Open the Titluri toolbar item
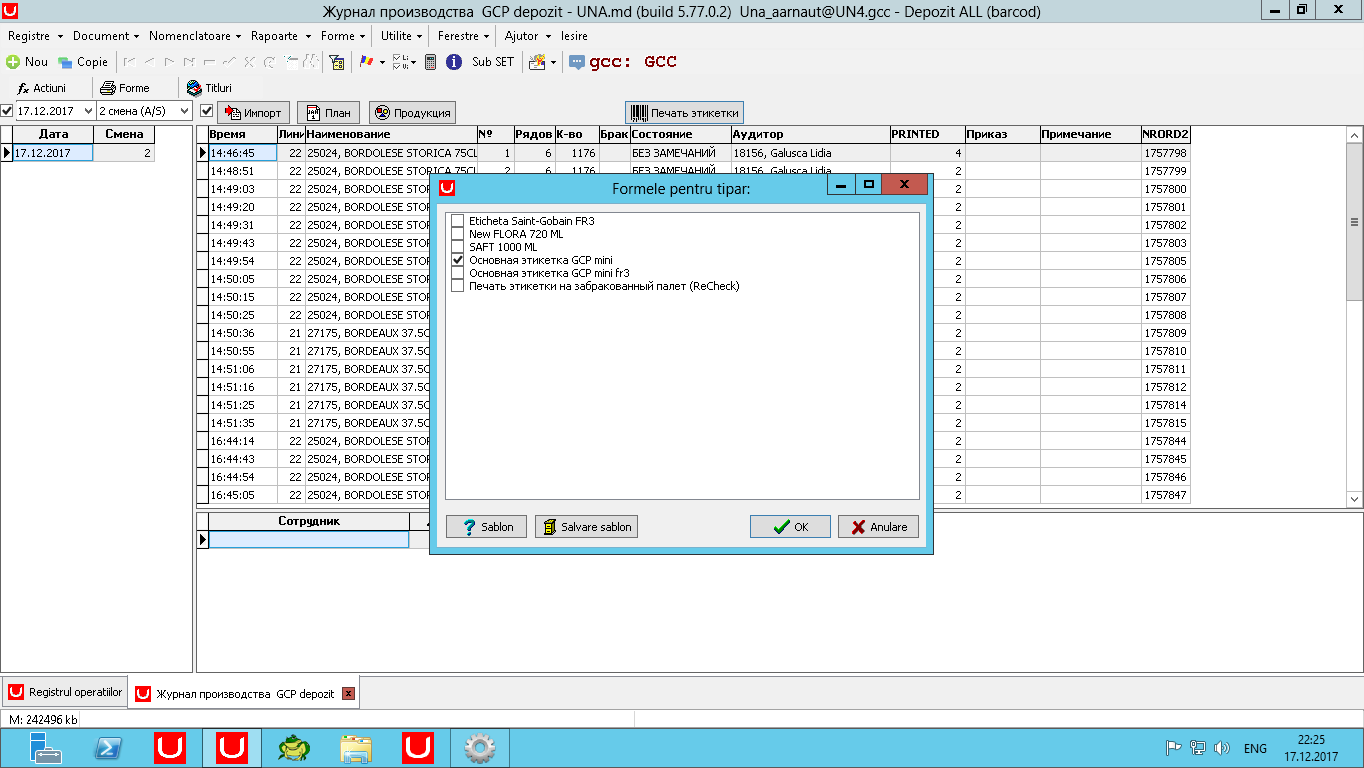 point(209,88)
